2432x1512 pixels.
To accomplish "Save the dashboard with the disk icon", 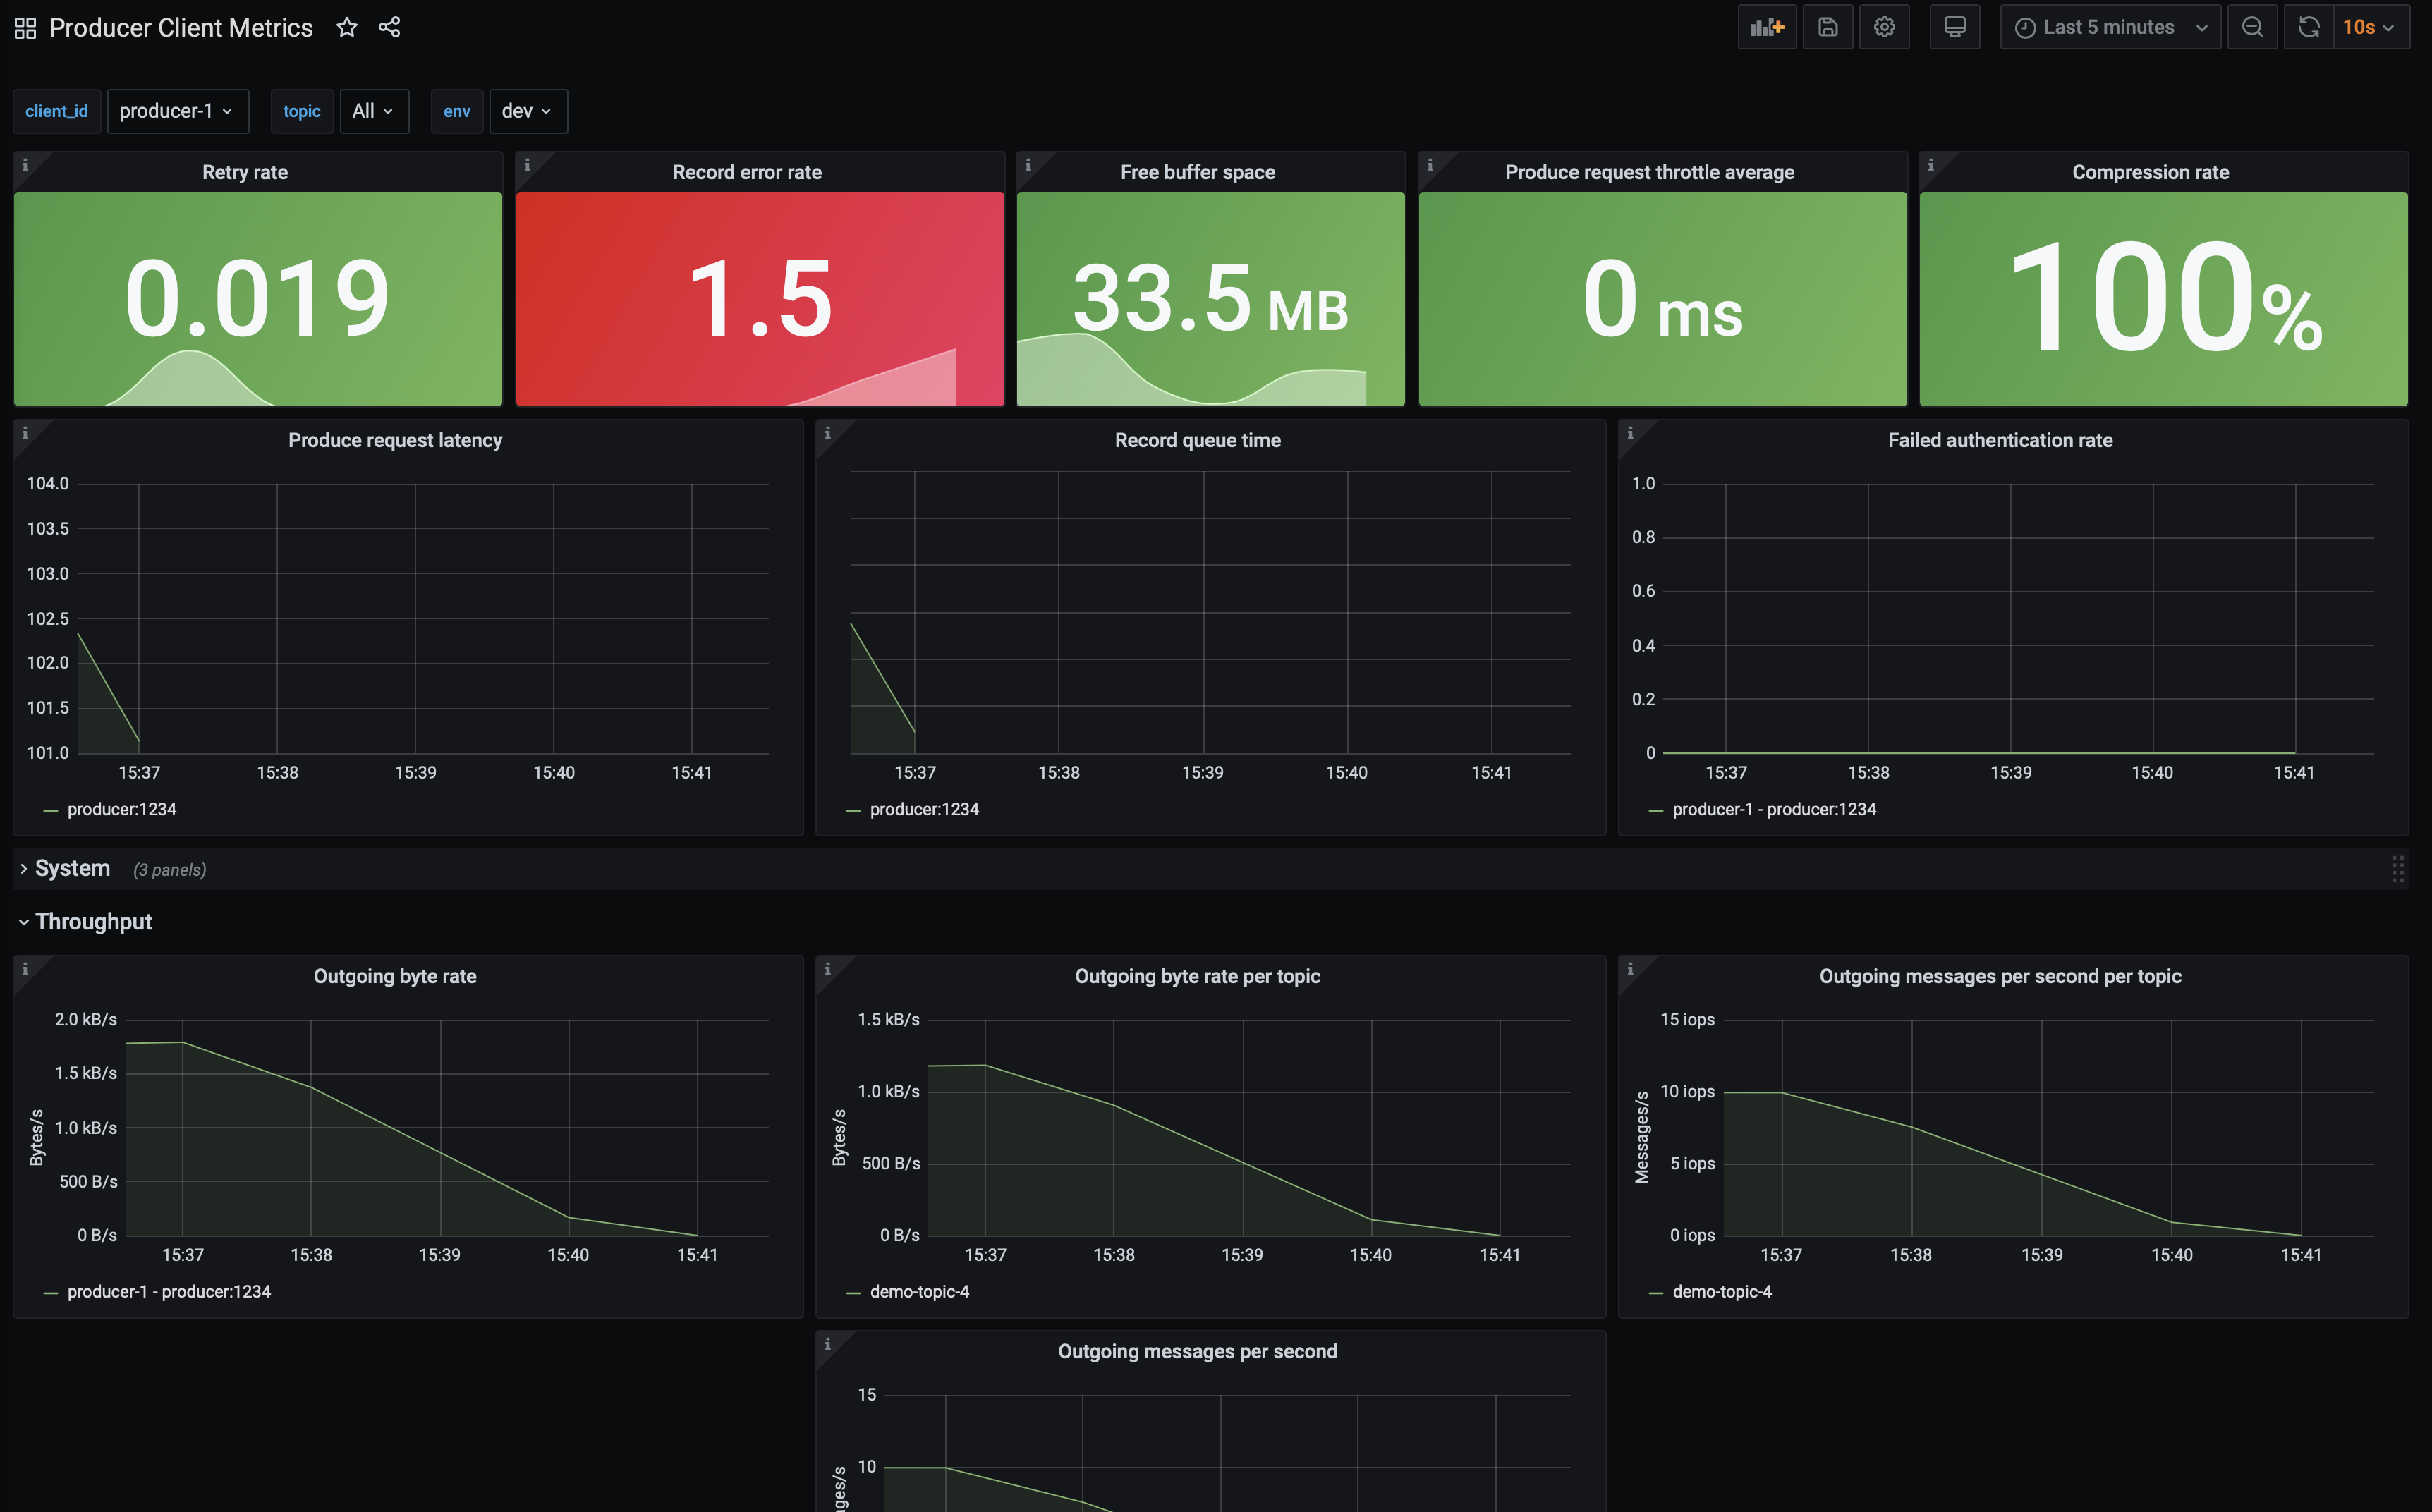I will [x=1827, y=27].
